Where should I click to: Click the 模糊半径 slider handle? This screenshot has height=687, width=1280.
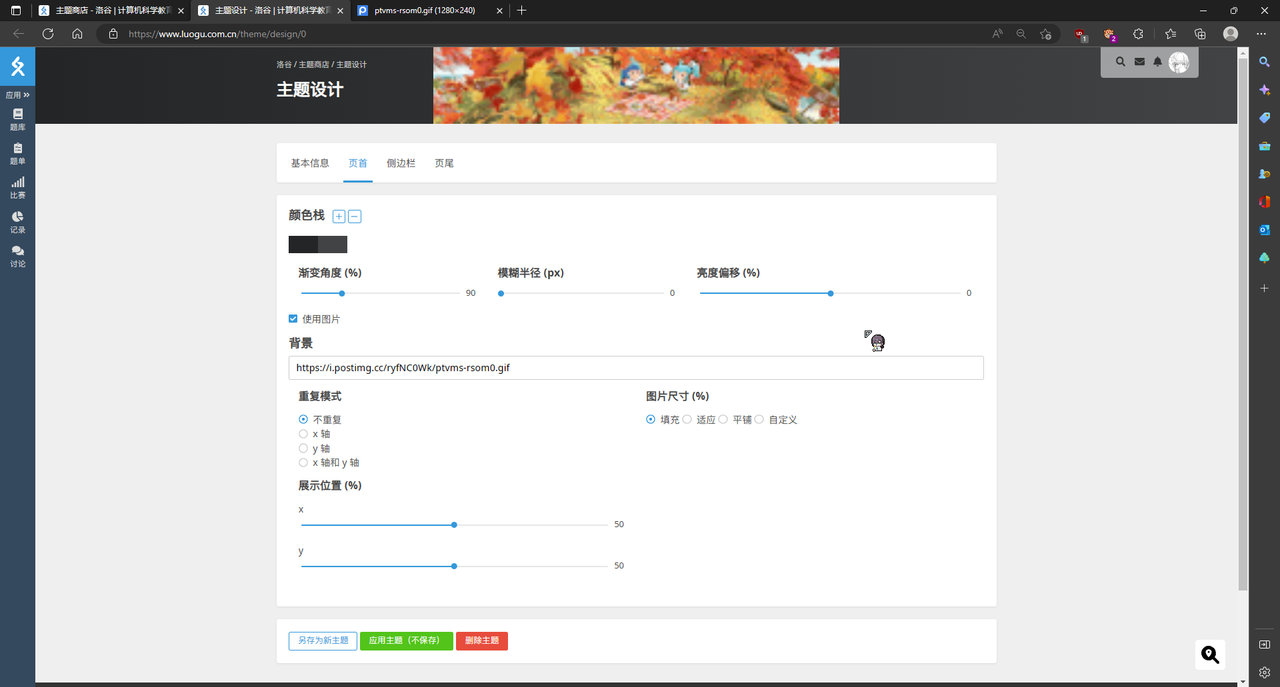click(501, 293)
